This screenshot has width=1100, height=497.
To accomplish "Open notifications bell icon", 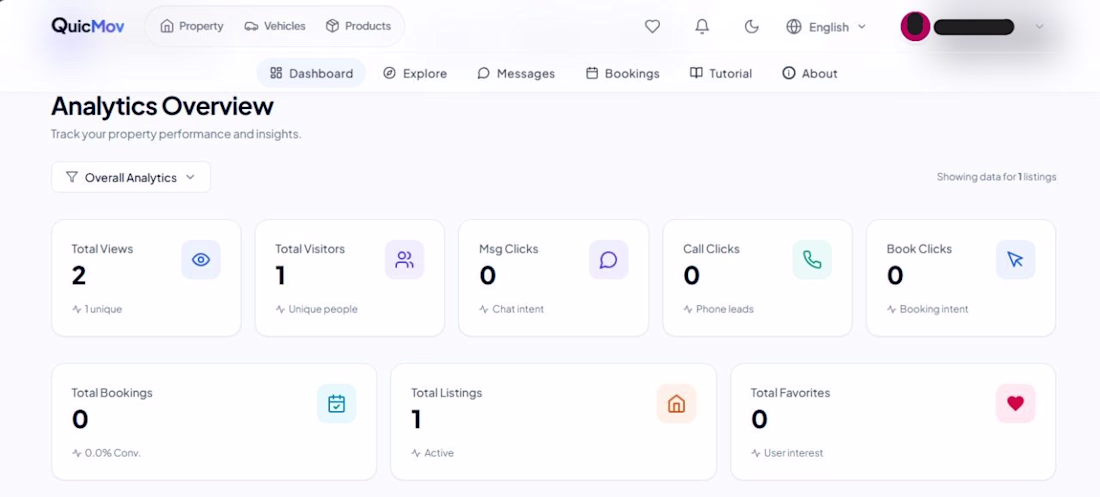I will 702,27.
